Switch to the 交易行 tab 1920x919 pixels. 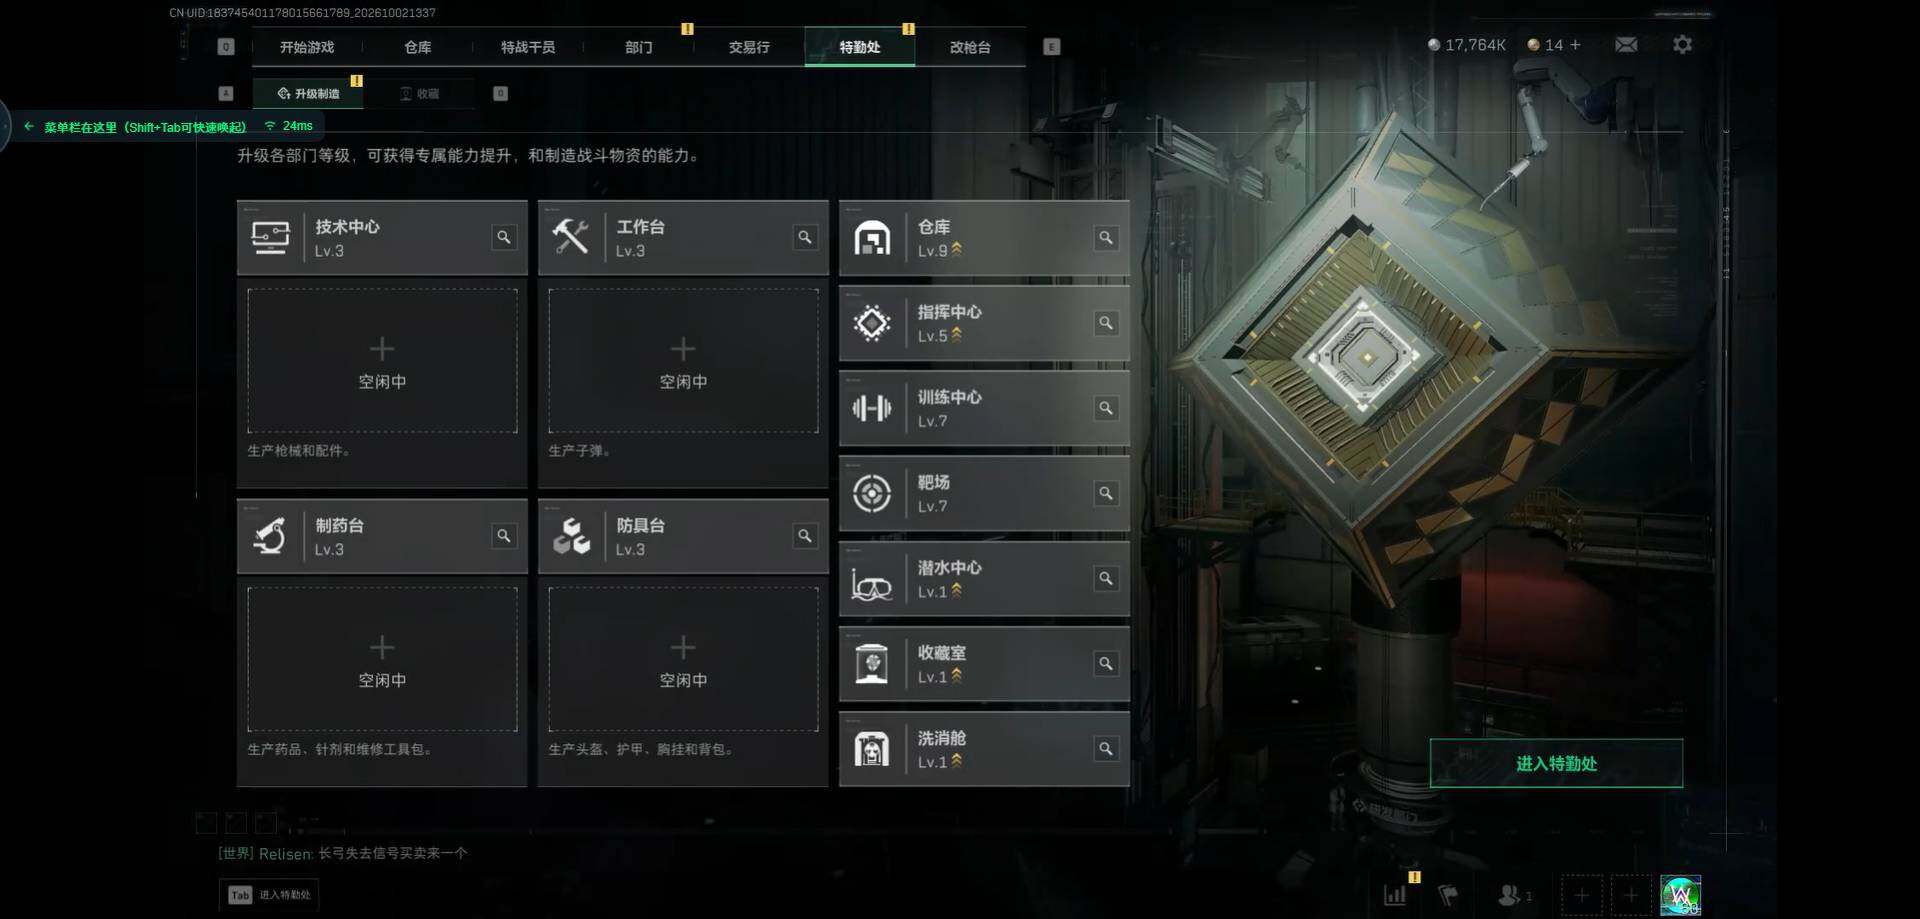[x=749, y=47]
